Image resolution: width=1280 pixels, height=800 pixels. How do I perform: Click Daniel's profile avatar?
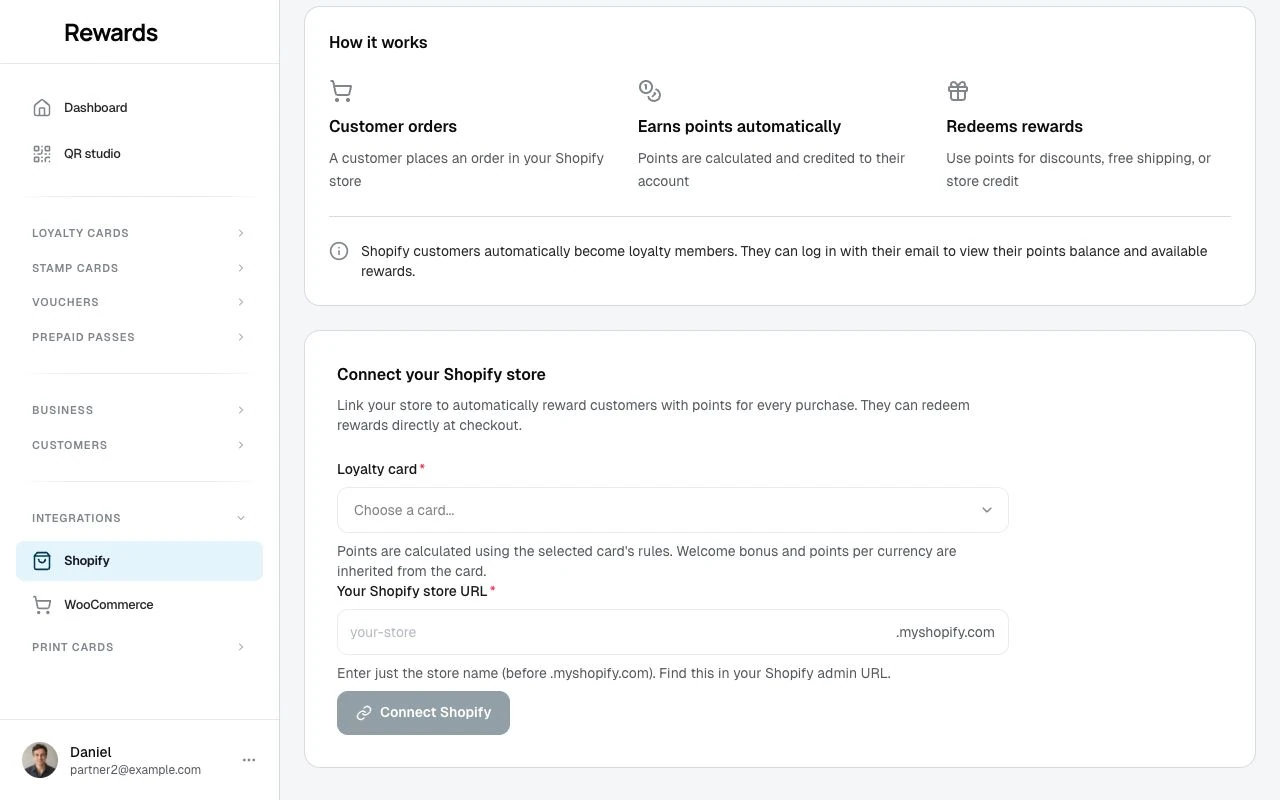click(40, 760)
